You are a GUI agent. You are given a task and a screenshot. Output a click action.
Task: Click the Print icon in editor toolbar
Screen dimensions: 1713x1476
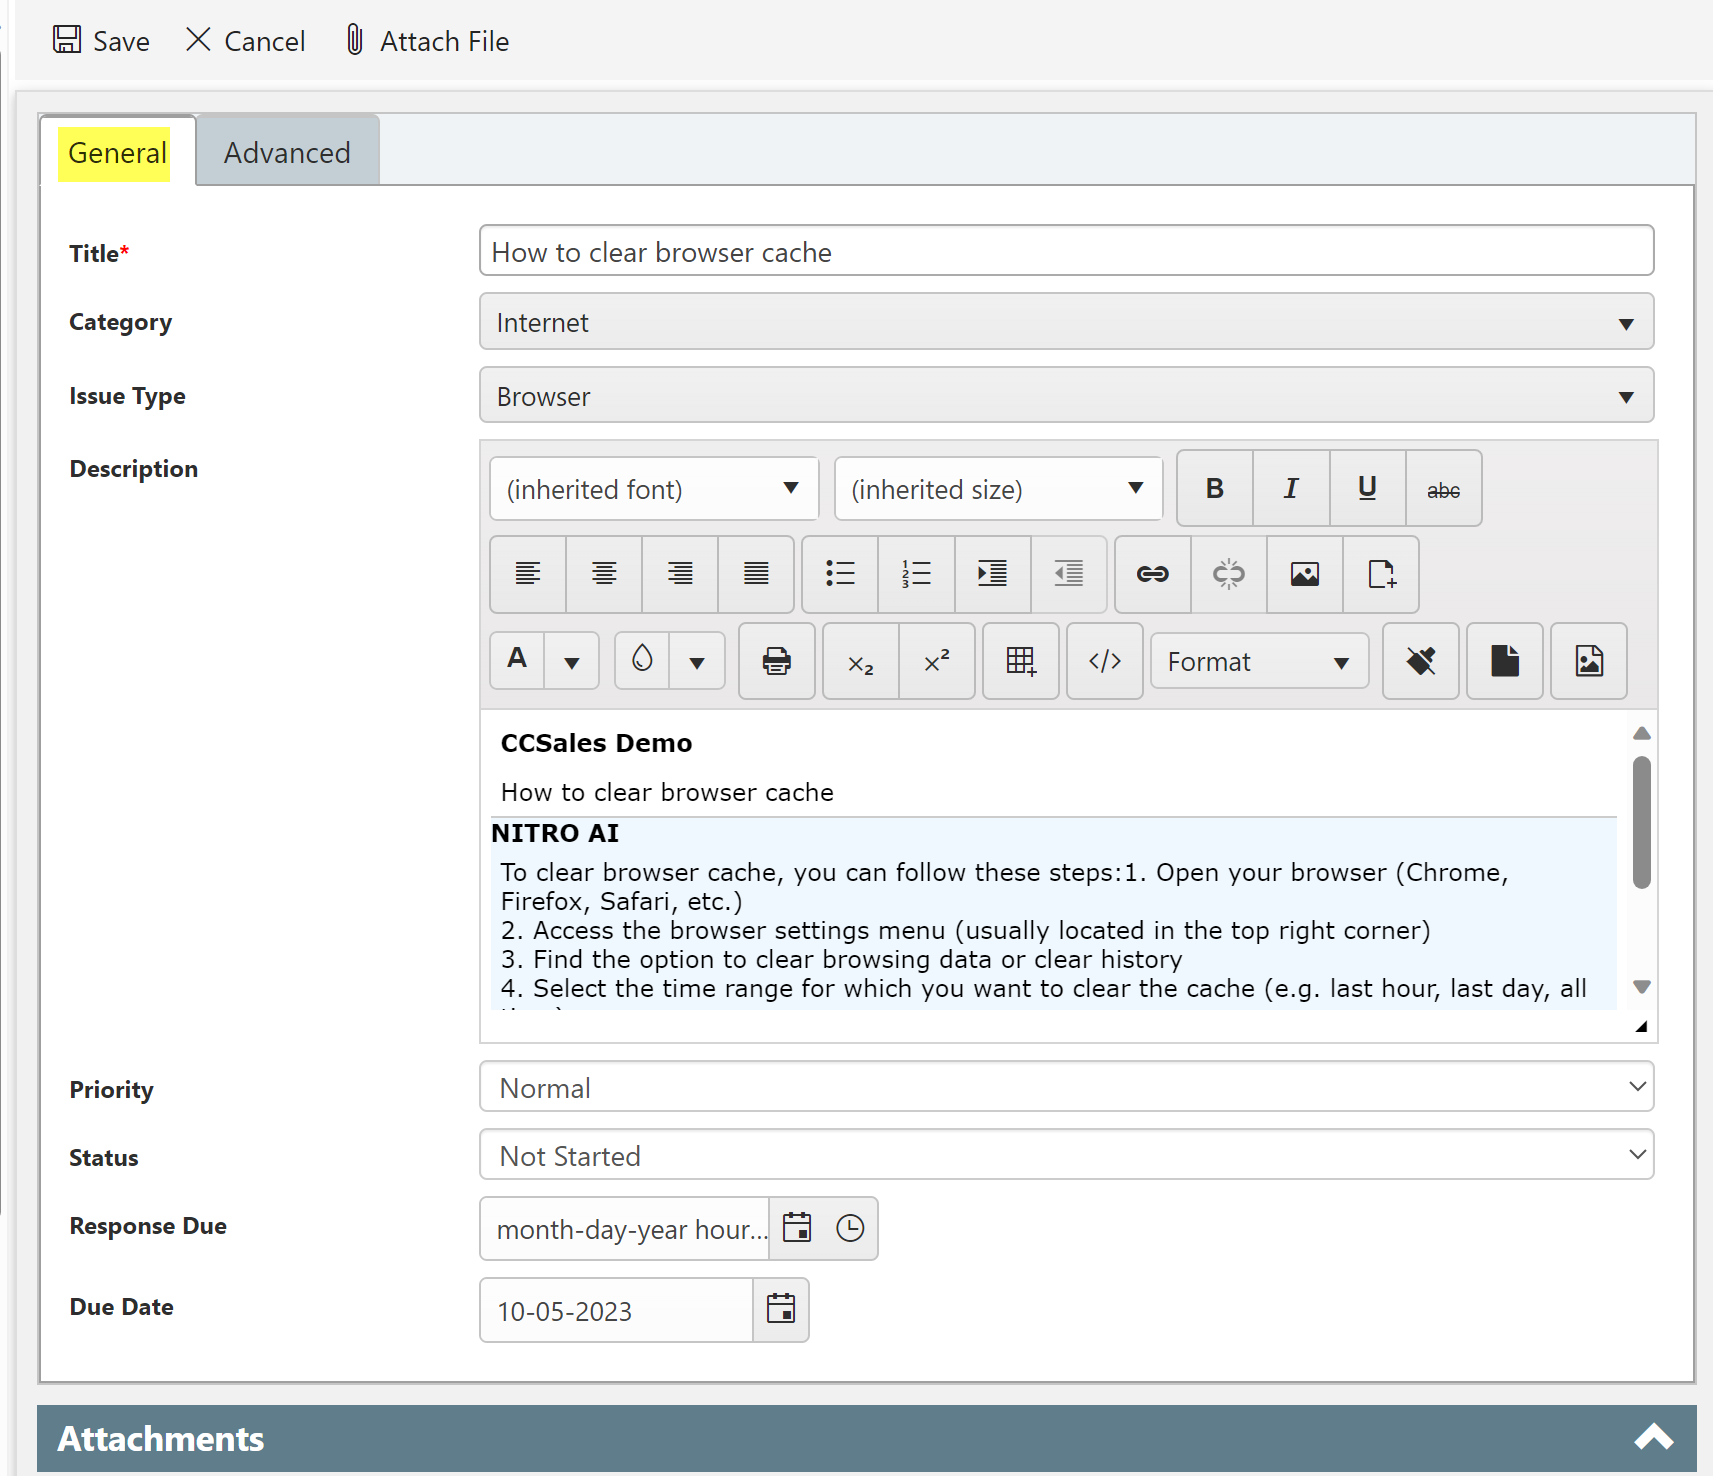point(776,661)
